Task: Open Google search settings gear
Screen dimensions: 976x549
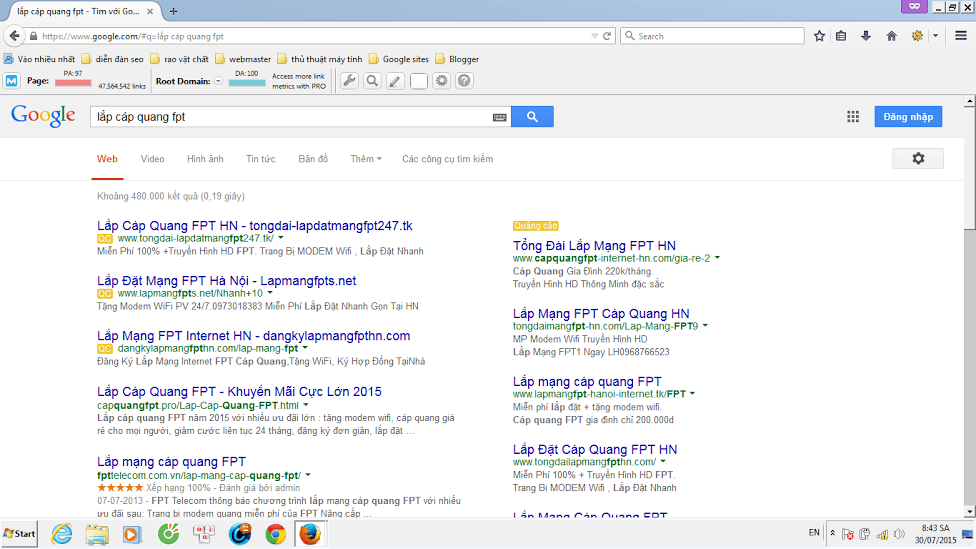Action: click(918, 159)
